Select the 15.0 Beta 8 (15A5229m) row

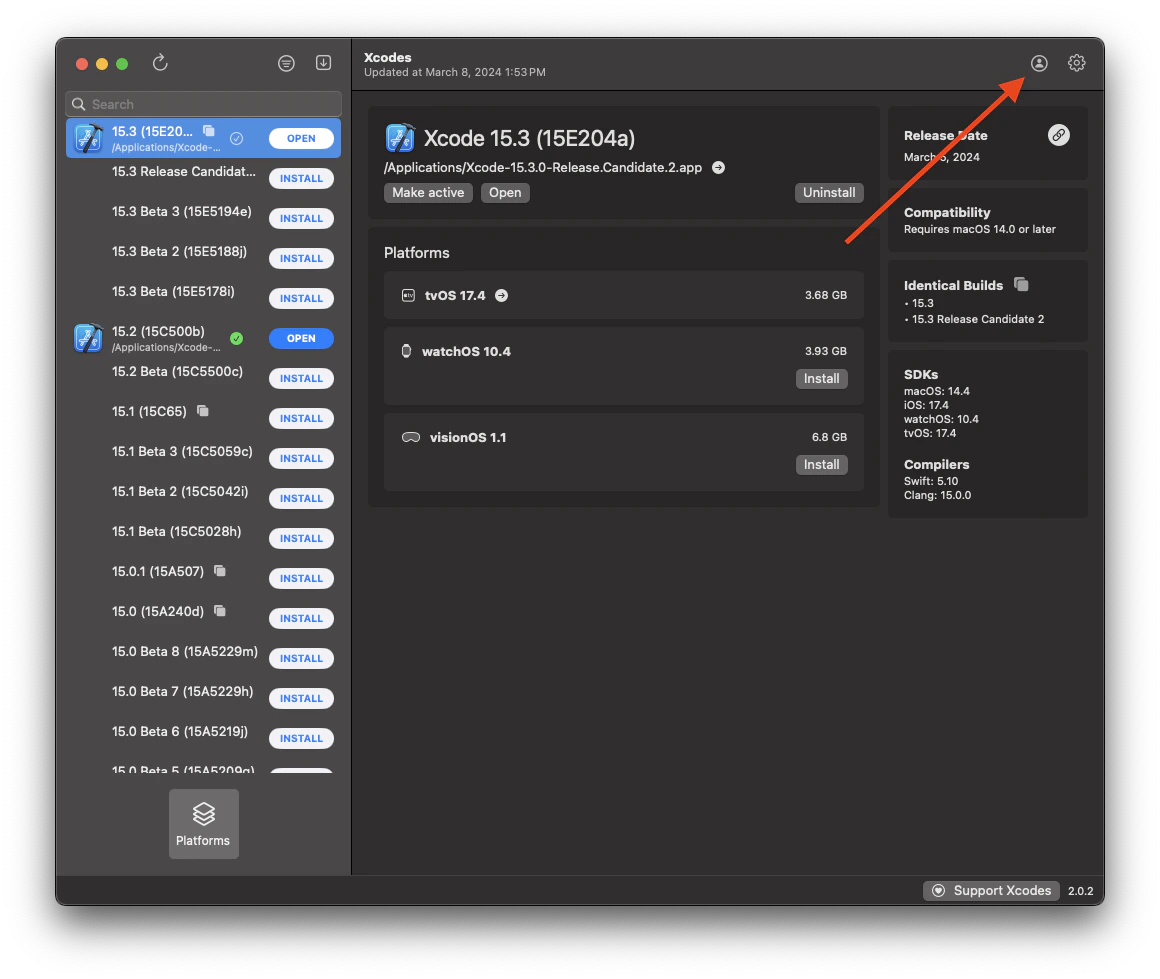click(203, 658)
